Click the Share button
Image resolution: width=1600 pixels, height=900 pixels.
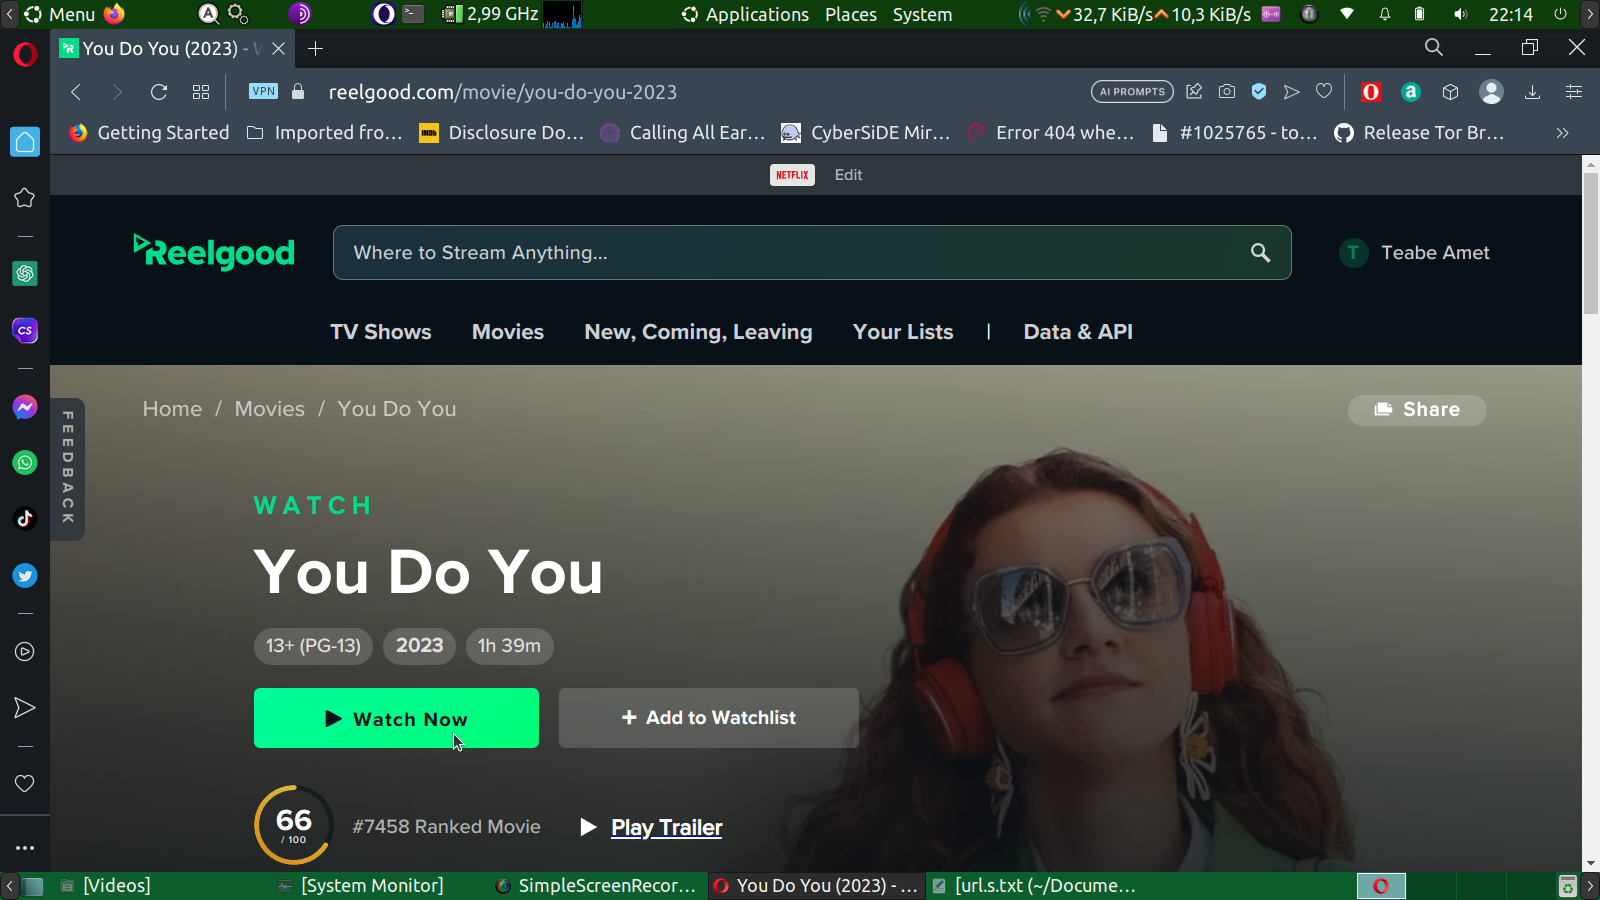[1417, 410]
